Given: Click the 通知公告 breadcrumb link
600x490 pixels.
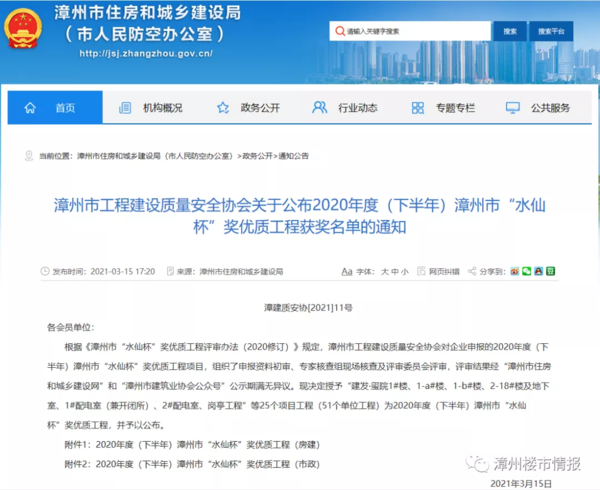Looking at the screenshot, I should 295,157.
